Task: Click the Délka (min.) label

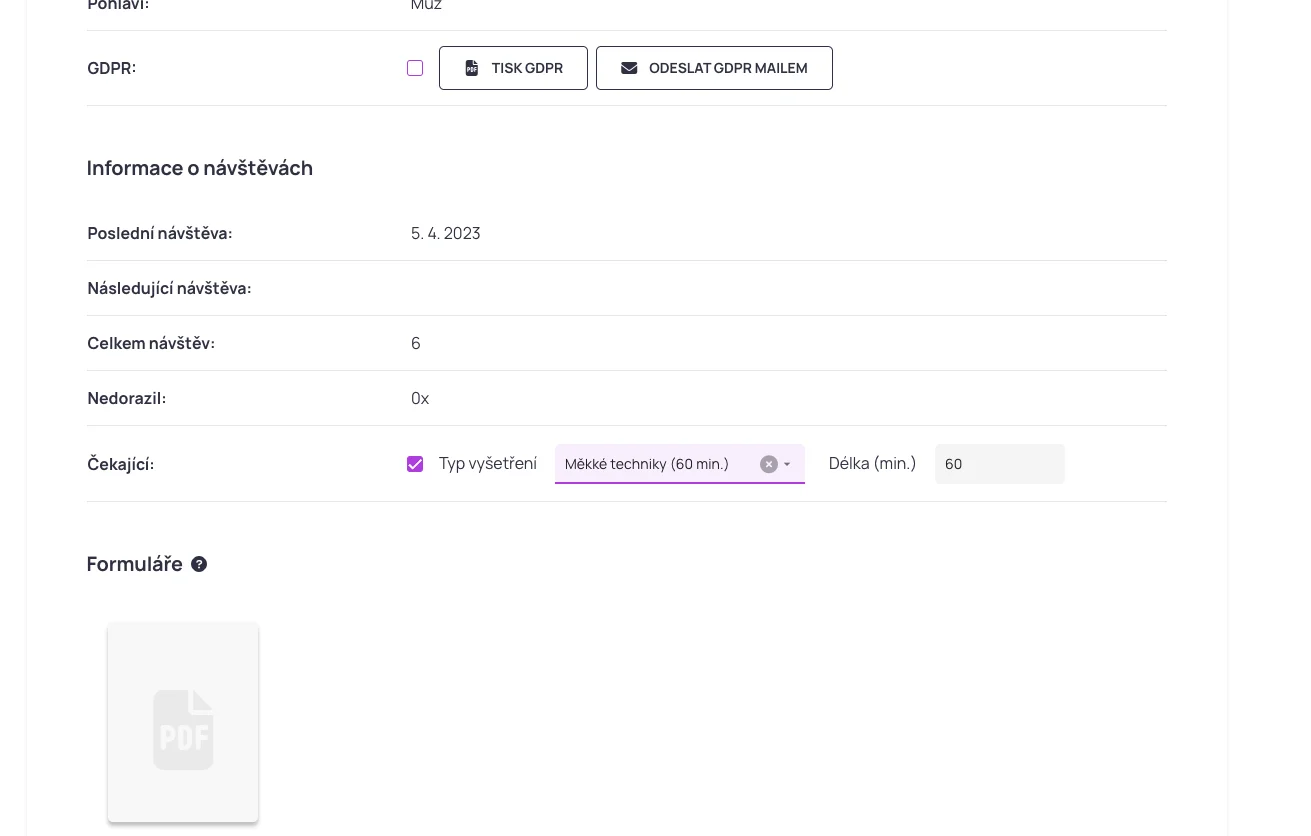Action: pos(872,464)
